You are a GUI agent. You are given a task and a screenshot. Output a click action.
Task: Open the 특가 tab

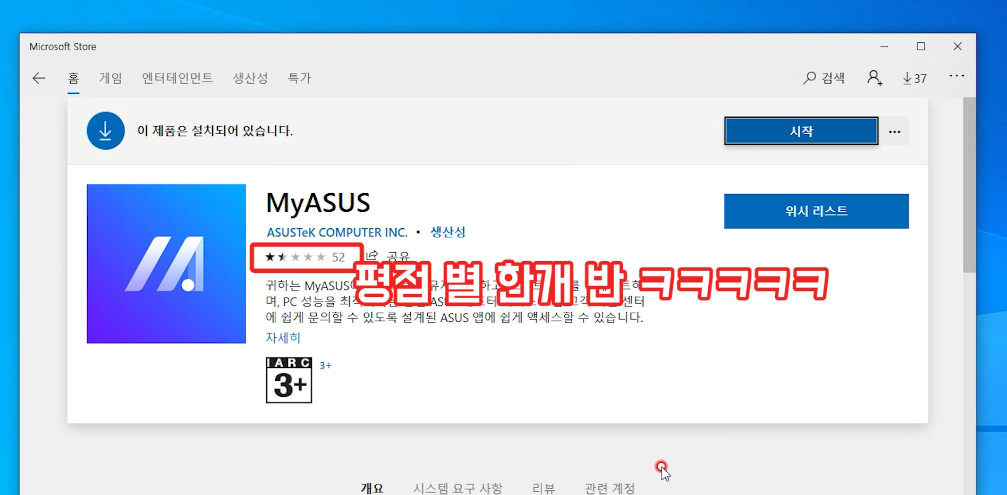(299, 78)
